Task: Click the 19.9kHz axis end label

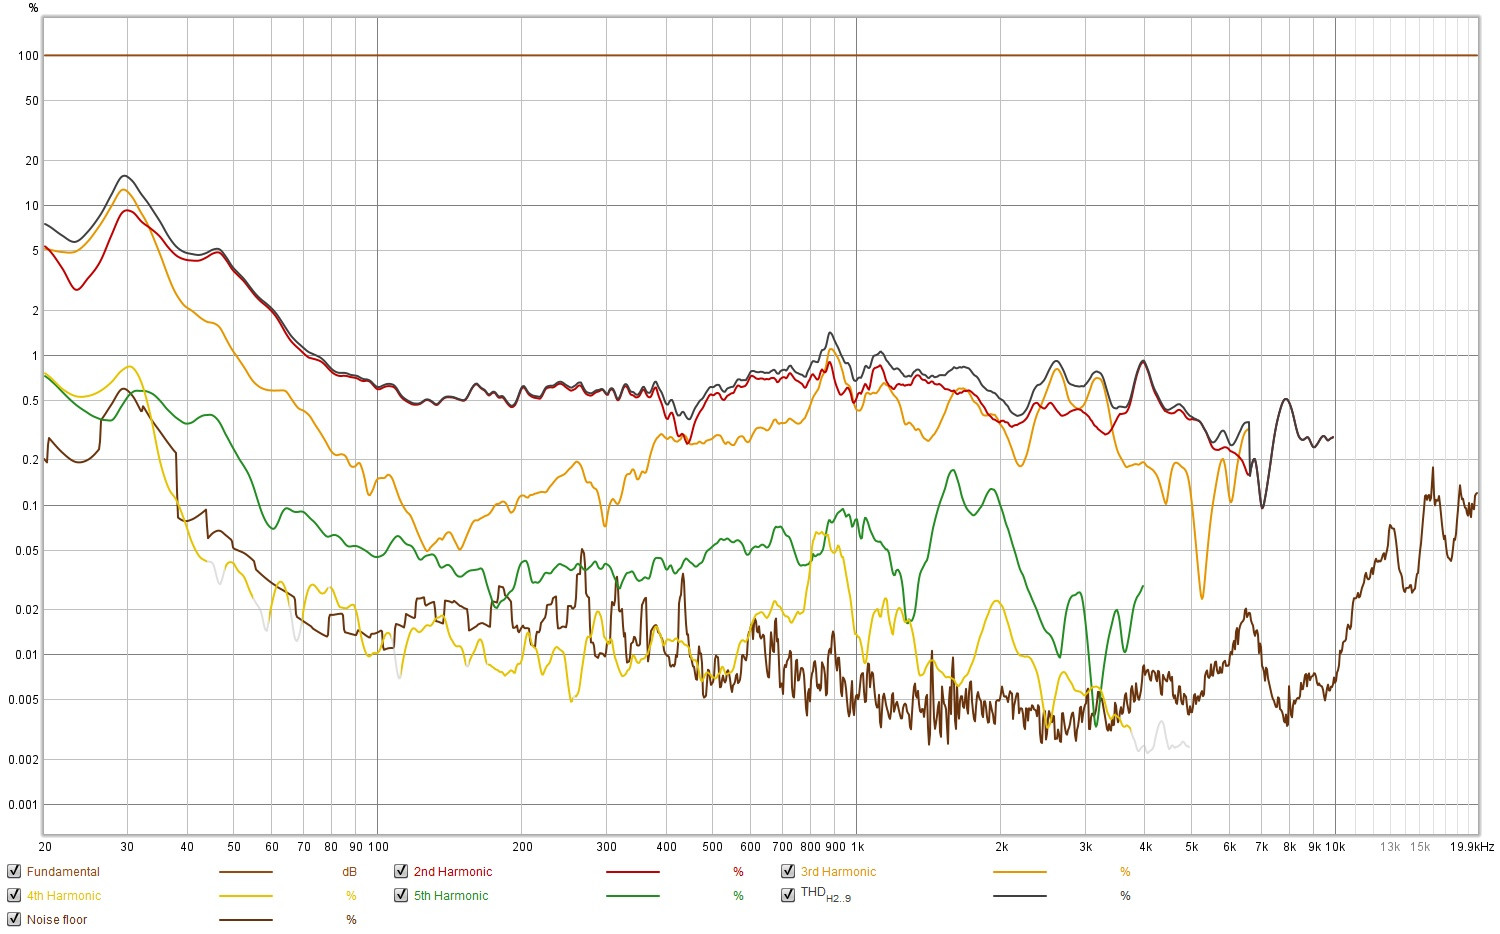Action: (x=1472, y=847)
